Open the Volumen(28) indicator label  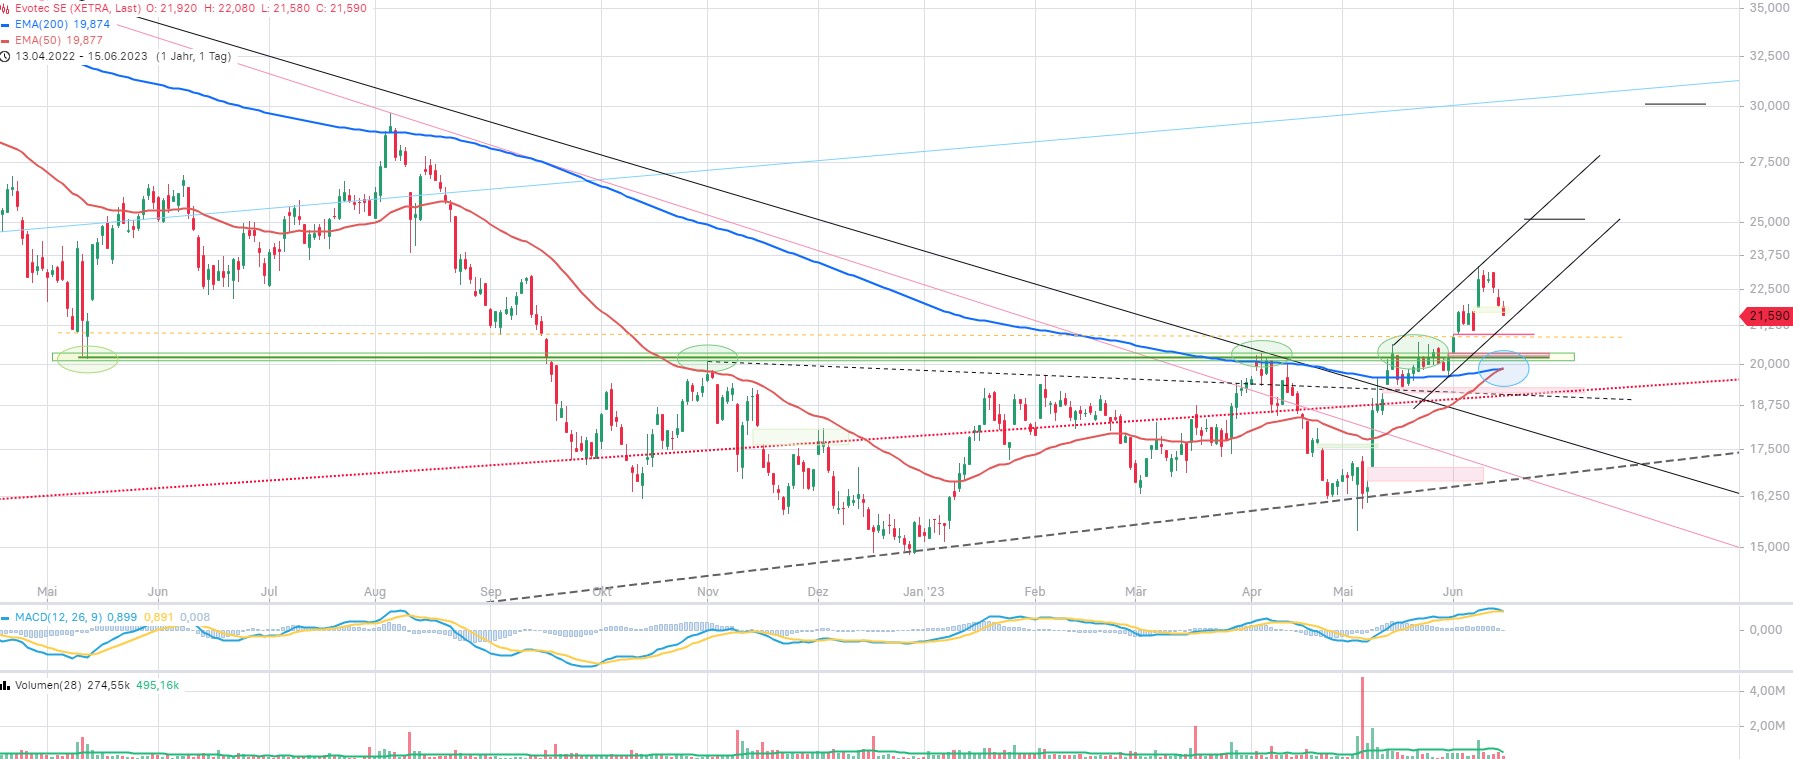pyautogui.click(x=48, y=686)
